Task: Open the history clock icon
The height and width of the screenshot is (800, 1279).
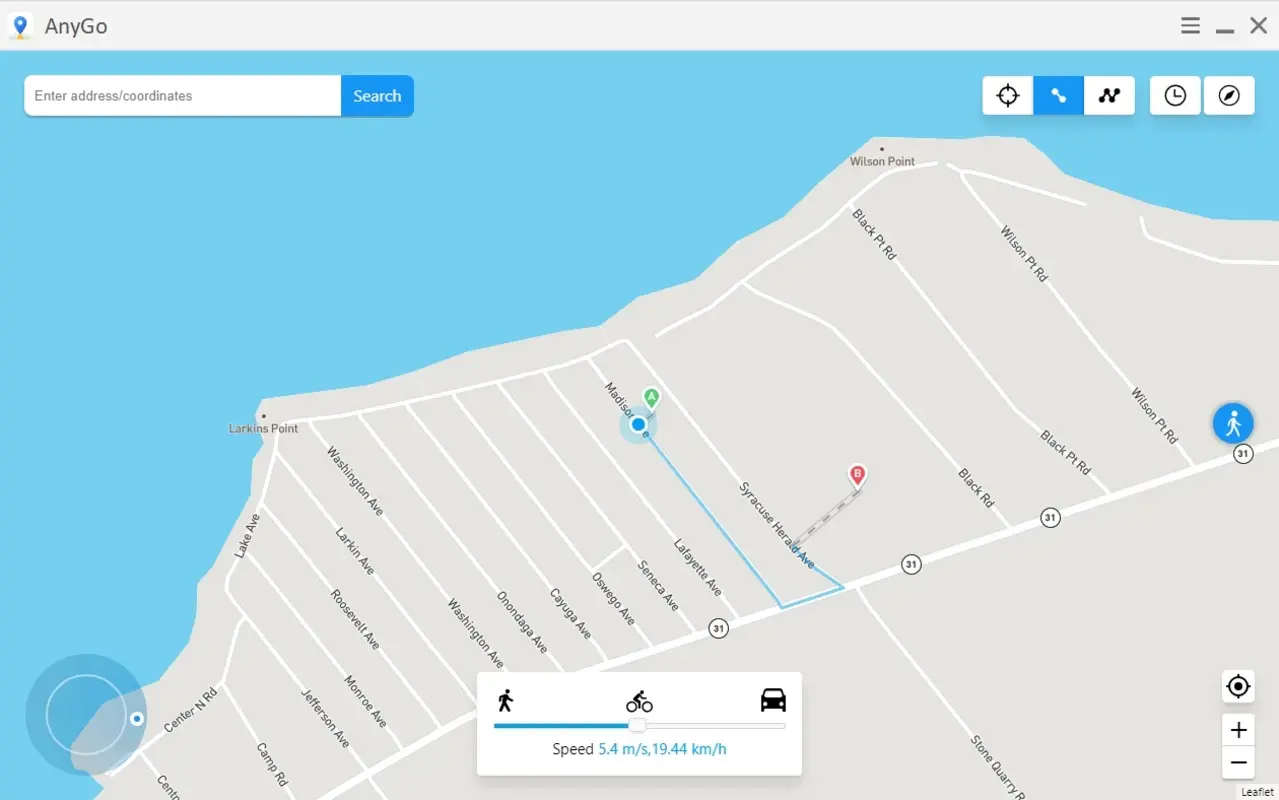Action: tap(1175, 95)
